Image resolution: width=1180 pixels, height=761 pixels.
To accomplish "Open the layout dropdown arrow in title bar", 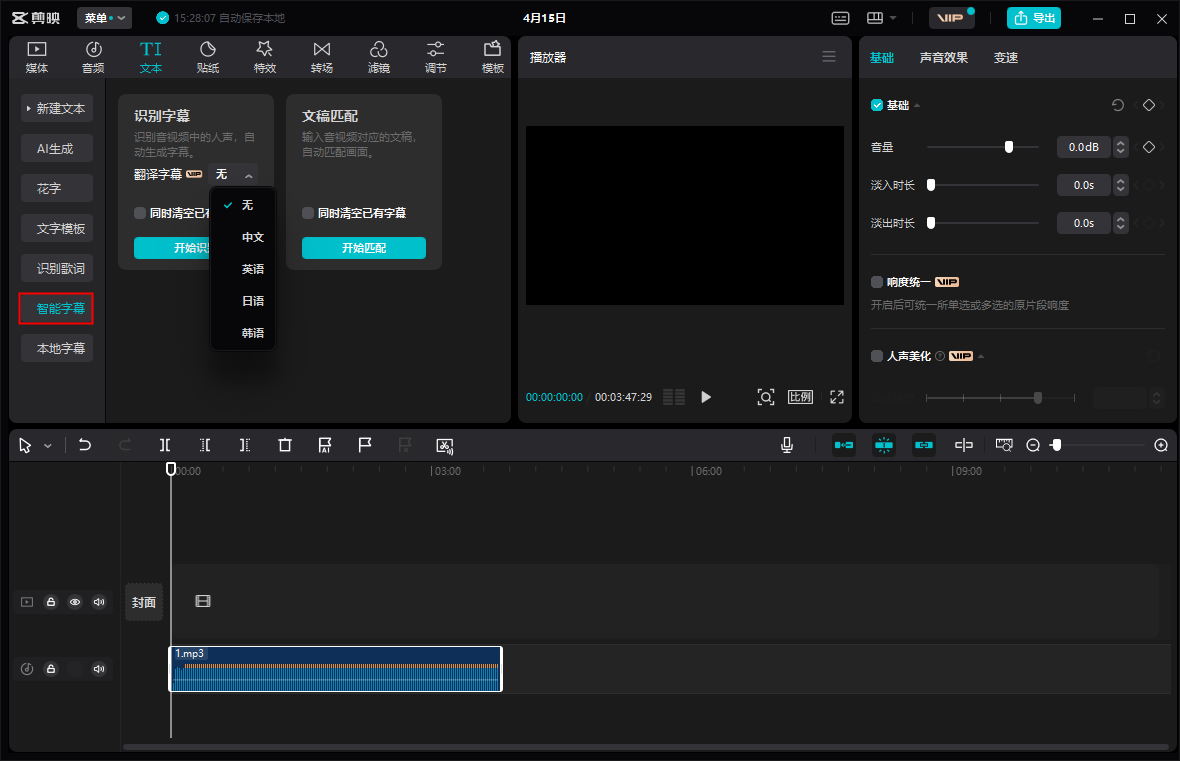I will (x=893, y=18).
